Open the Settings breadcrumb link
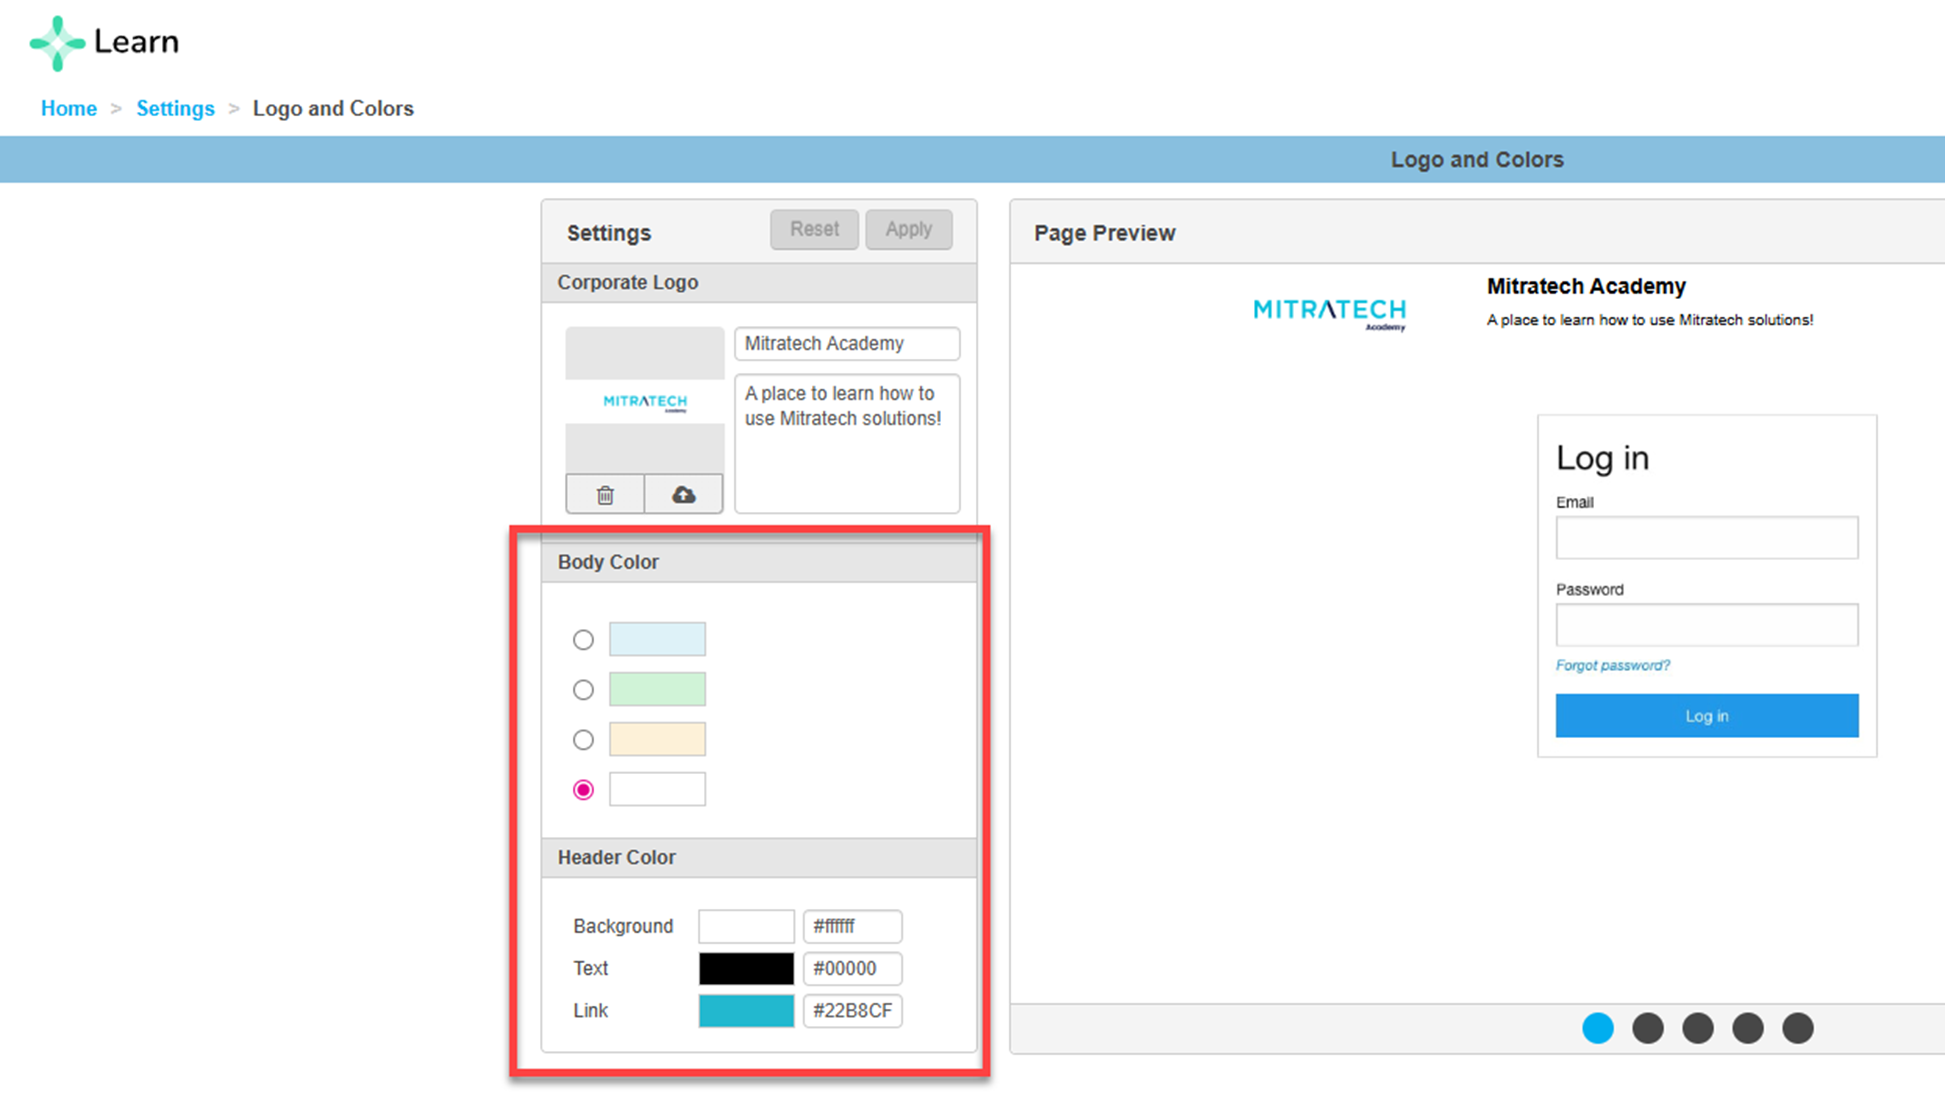1945x1111 pixels. coord(175,108)
